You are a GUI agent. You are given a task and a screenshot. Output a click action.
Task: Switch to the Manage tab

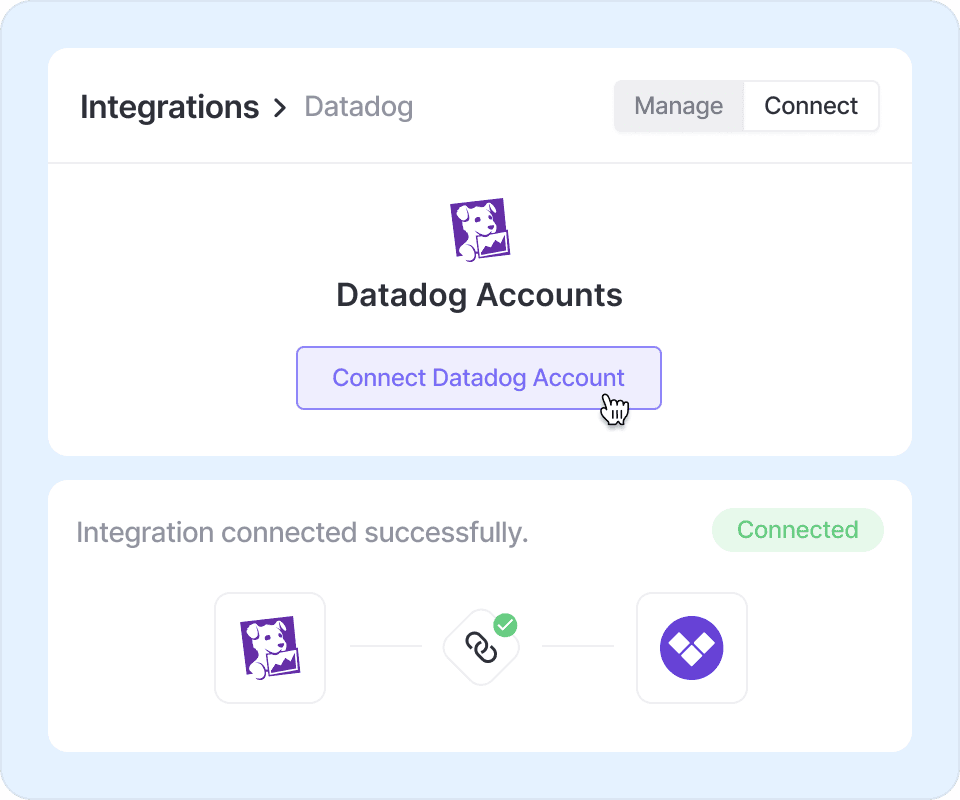point(679,106)
